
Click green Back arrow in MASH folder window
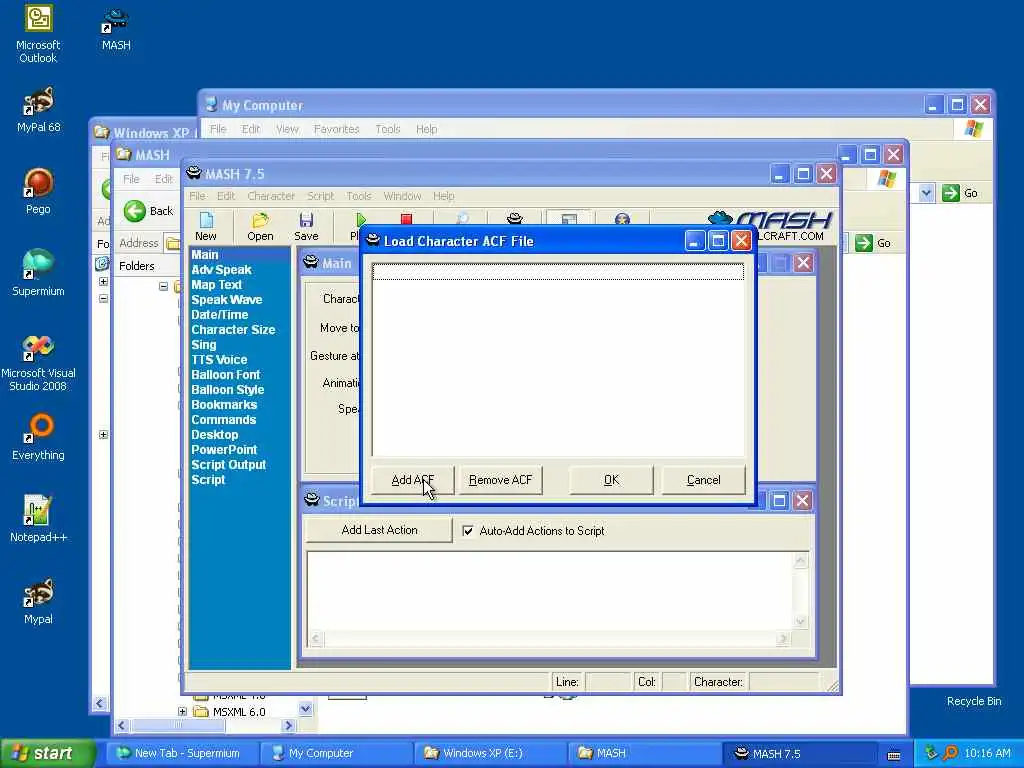[x=135, y=211]
